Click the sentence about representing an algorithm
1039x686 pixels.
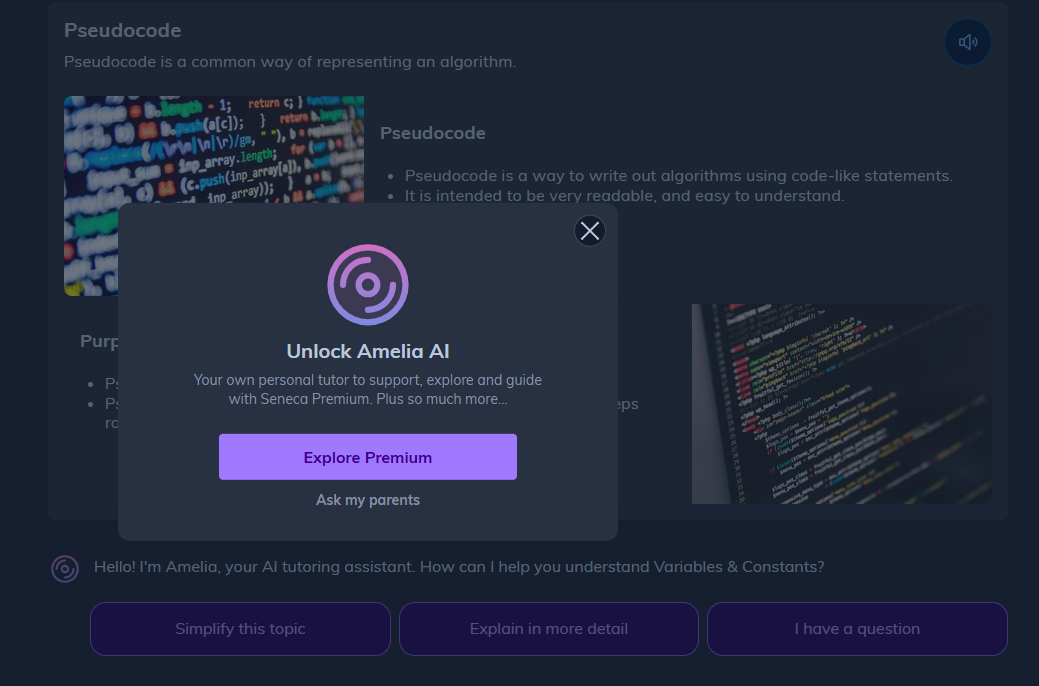290,62
